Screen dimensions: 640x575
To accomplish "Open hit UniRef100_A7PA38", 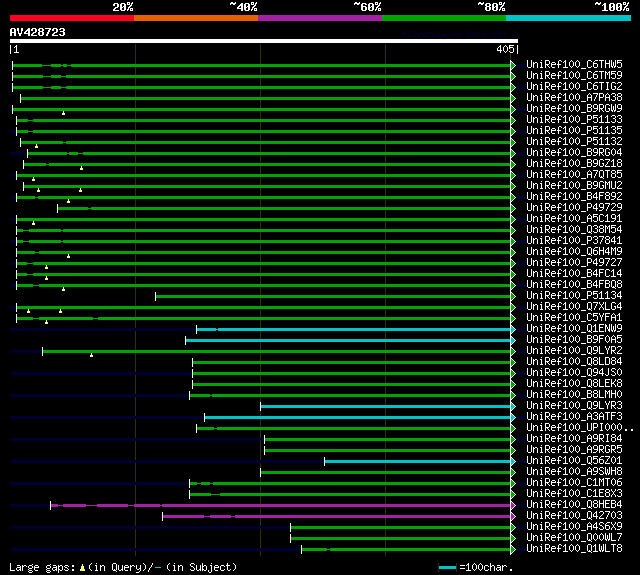I will (x=574, y=98).
